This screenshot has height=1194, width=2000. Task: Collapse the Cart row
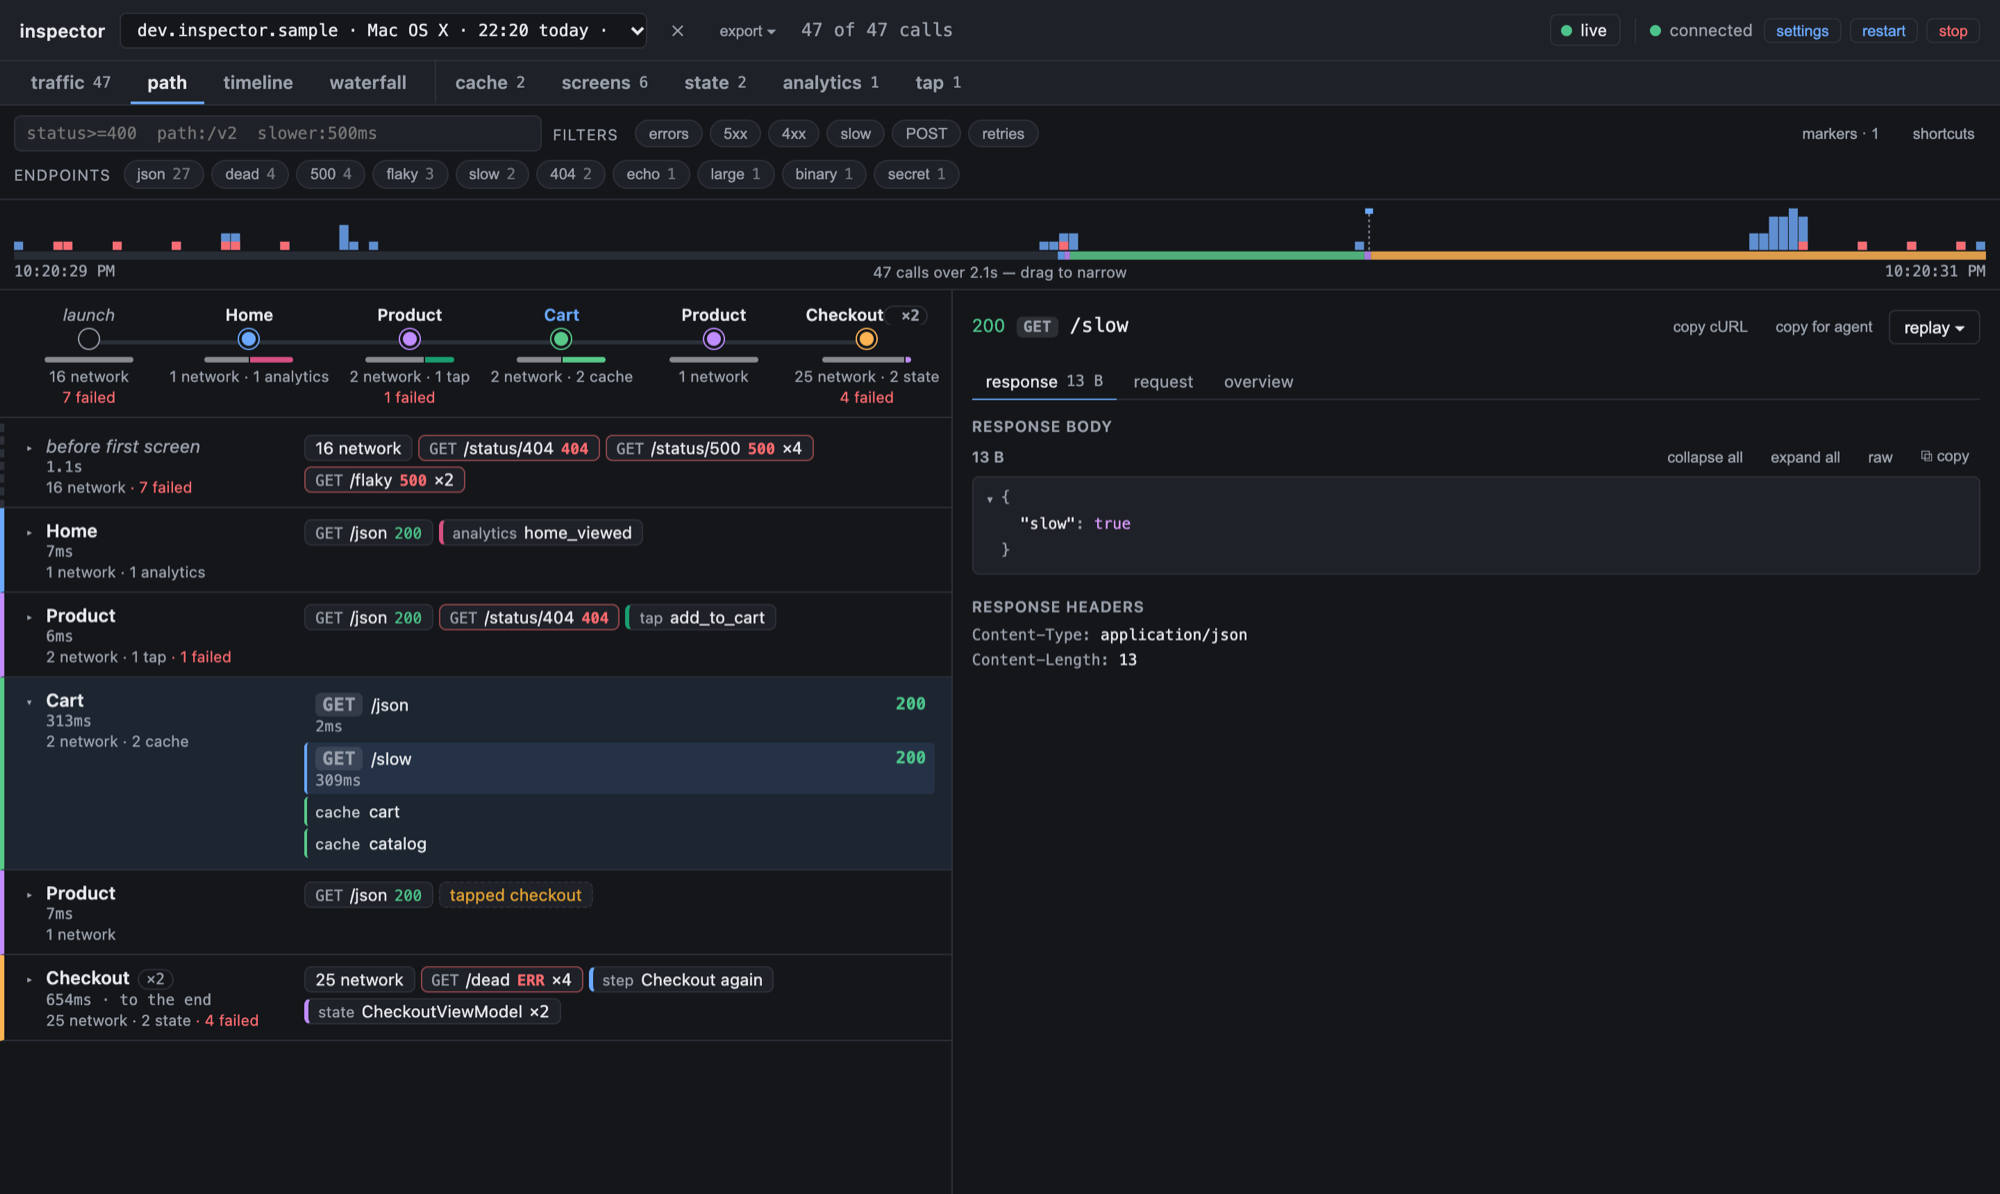pos(29,702)
